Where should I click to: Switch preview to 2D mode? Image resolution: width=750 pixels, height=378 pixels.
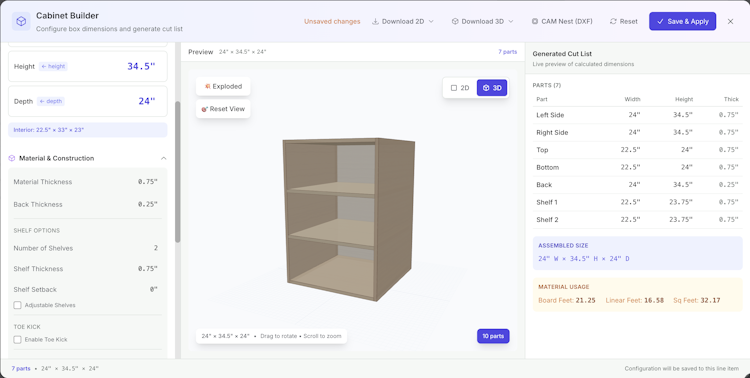(x=460, y=88)
